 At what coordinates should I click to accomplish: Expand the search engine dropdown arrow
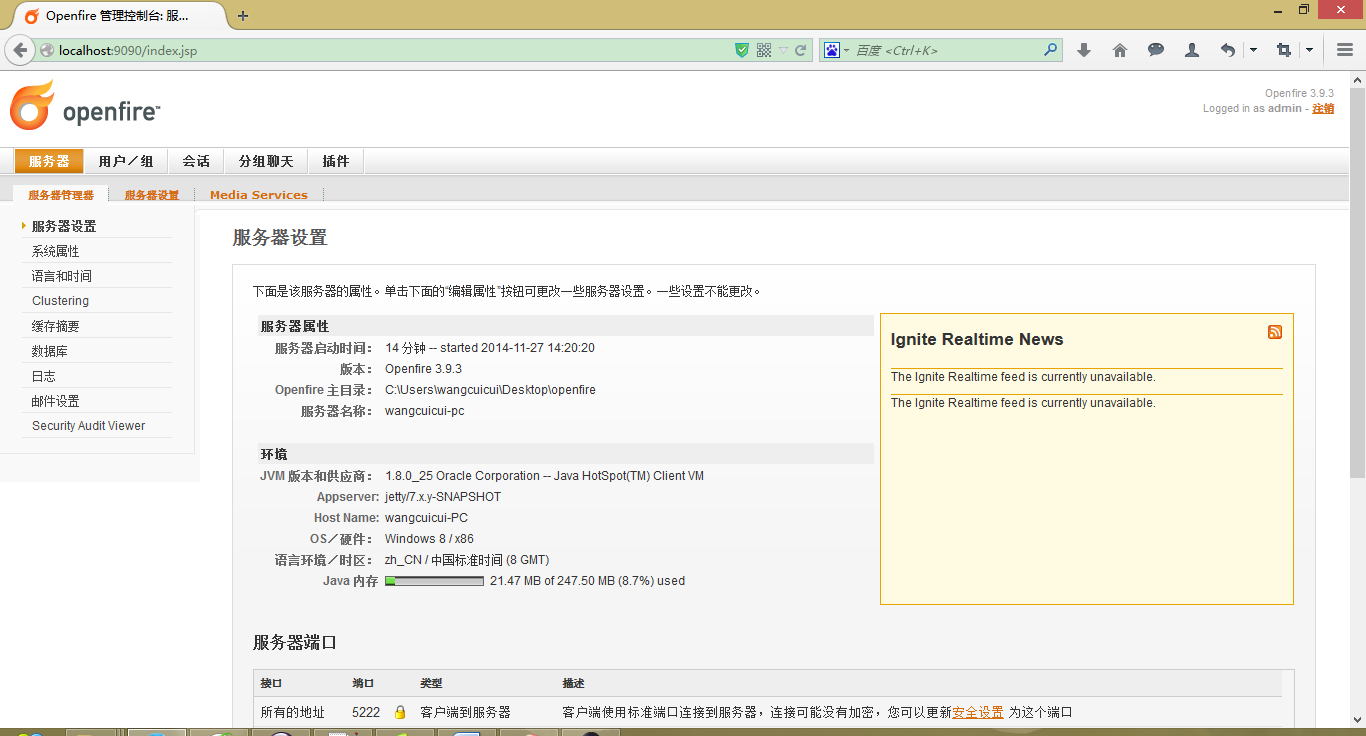tap(846, 50)
